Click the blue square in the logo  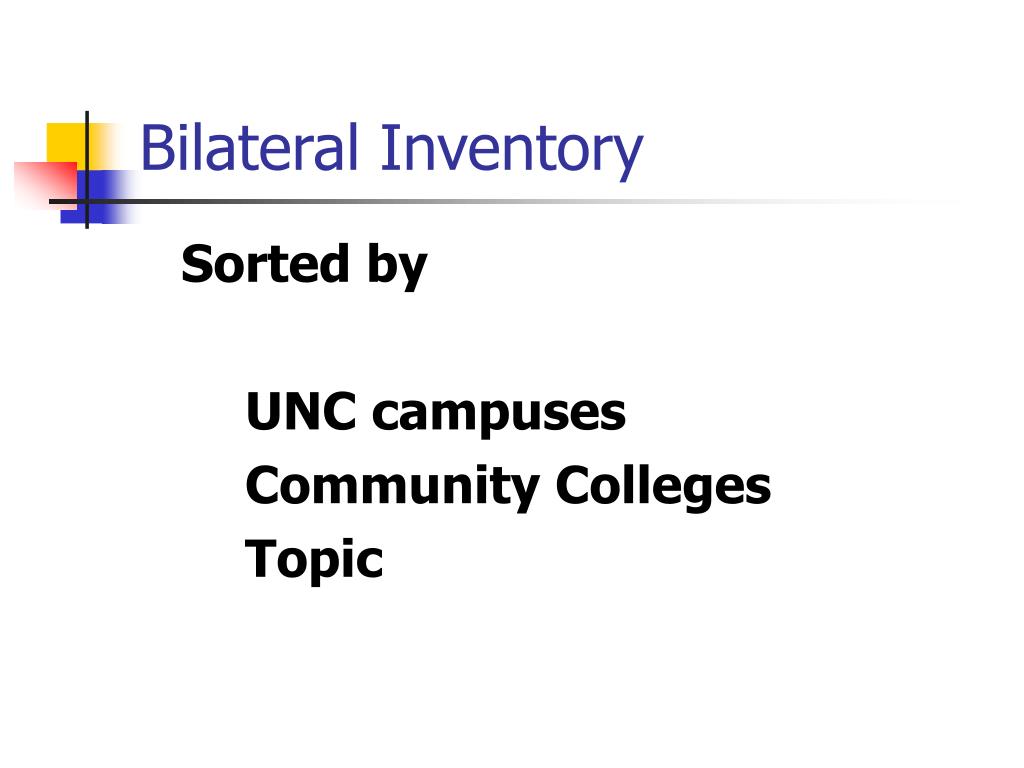pos(98,197)
